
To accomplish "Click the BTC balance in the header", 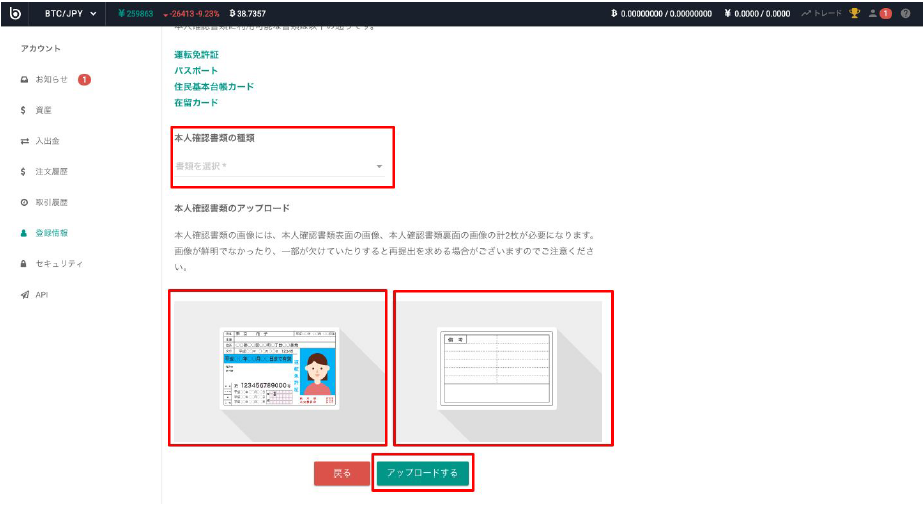I will click(662, 14).
